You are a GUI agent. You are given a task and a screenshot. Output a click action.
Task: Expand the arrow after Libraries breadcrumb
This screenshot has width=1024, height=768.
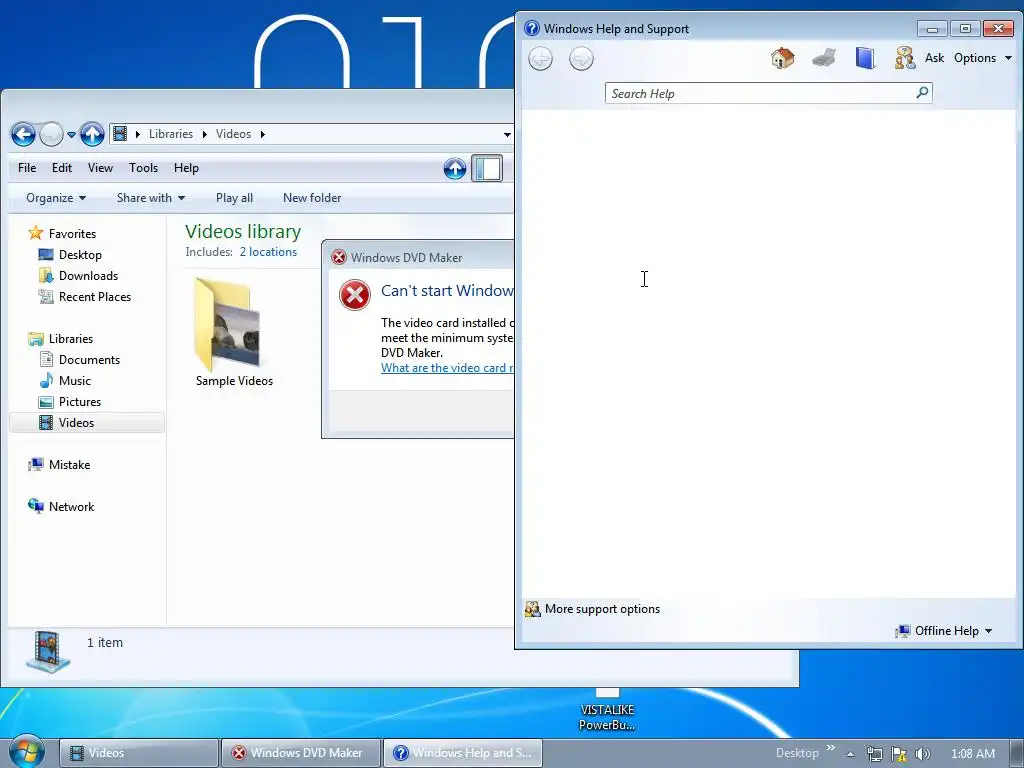click(x=204, y=134)
